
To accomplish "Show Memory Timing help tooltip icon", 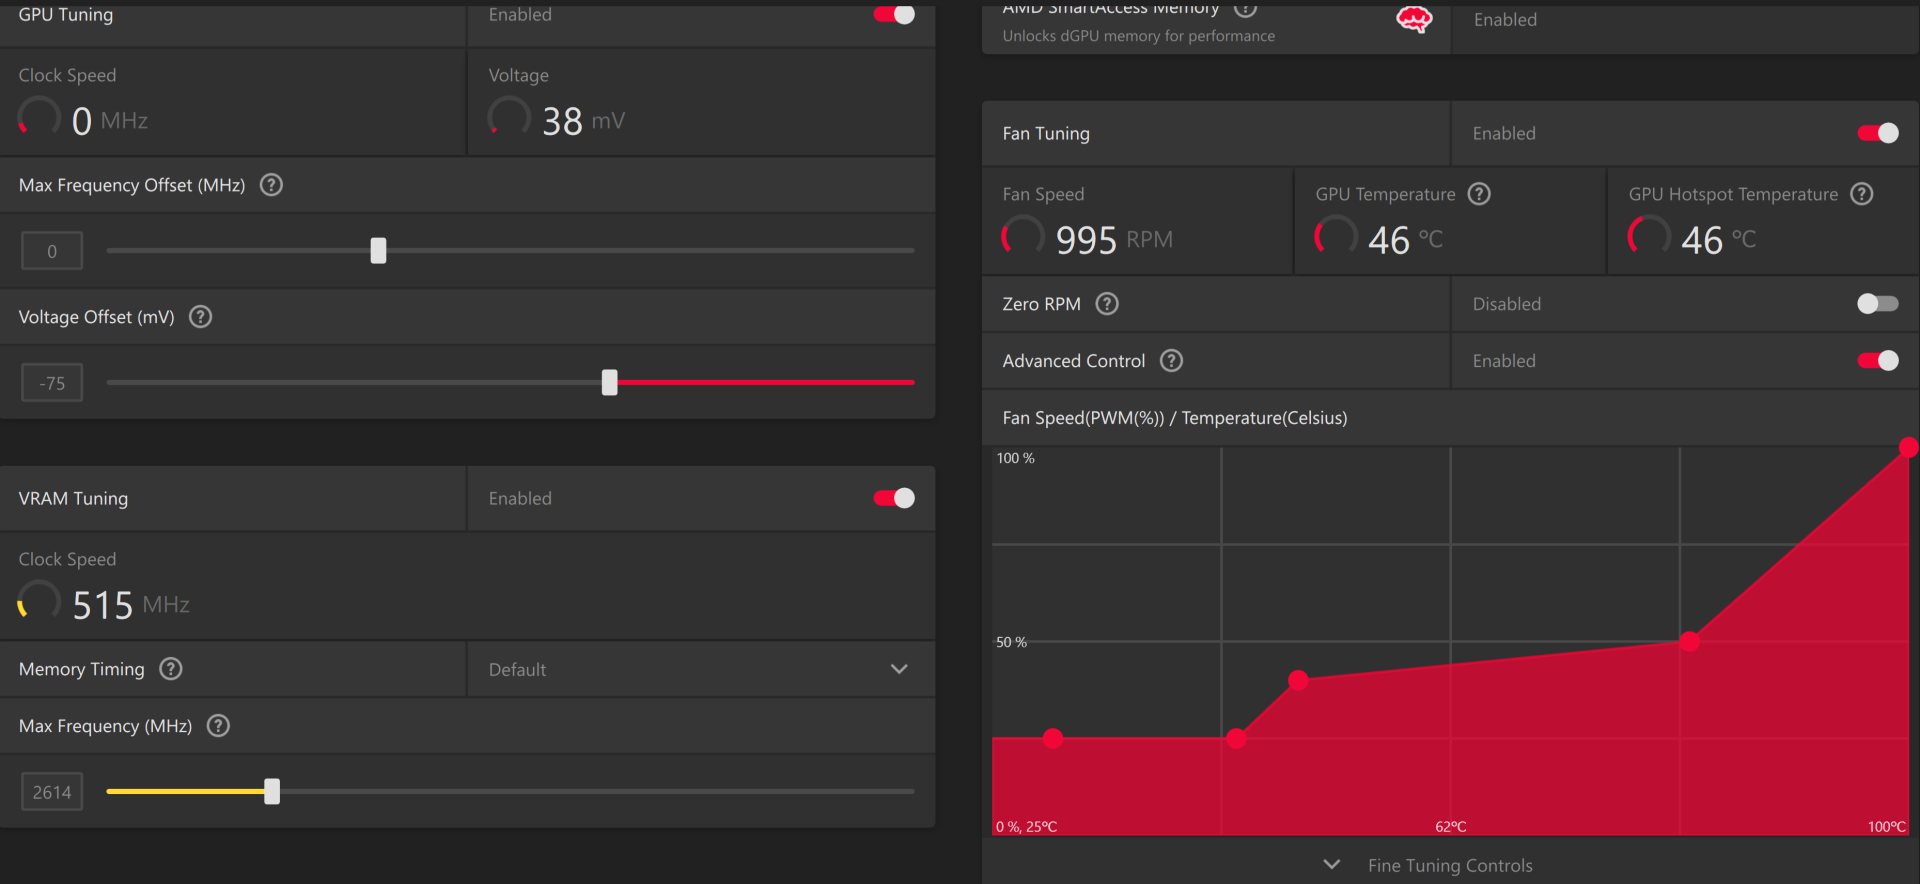I will tap(171, 669).
